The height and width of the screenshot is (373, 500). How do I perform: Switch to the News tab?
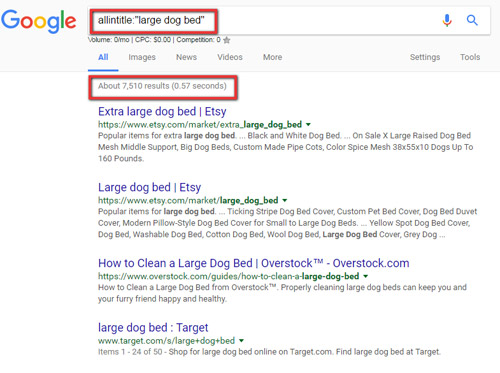coord(186,57)
